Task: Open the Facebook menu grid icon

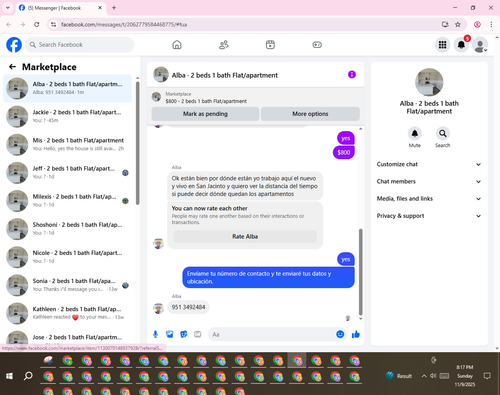Action: click(442, 45)
